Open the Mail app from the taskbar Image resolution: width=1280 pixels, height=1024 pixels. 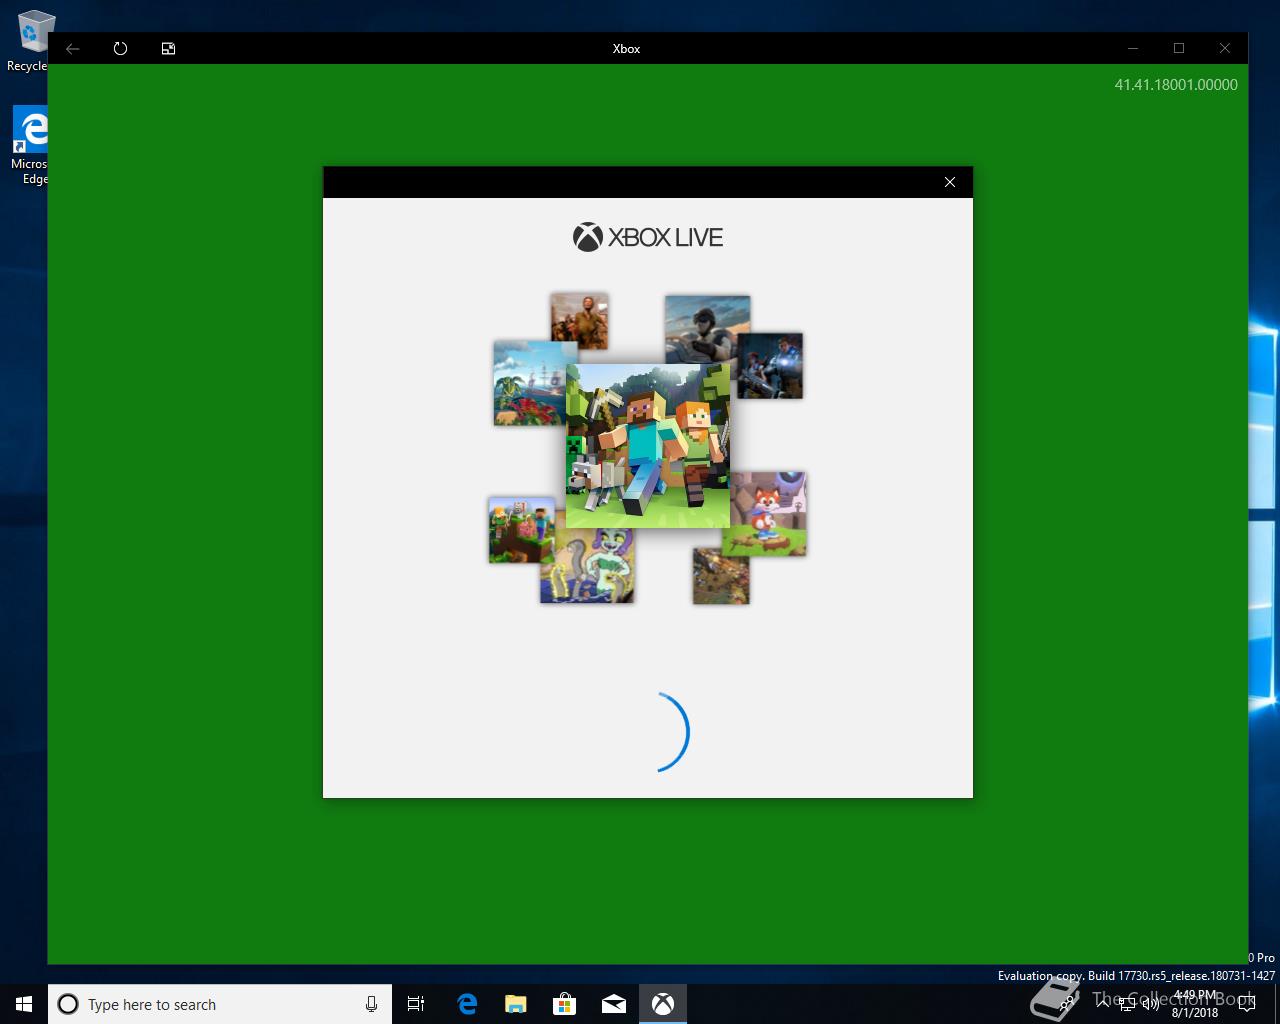tap(614, 1004)
